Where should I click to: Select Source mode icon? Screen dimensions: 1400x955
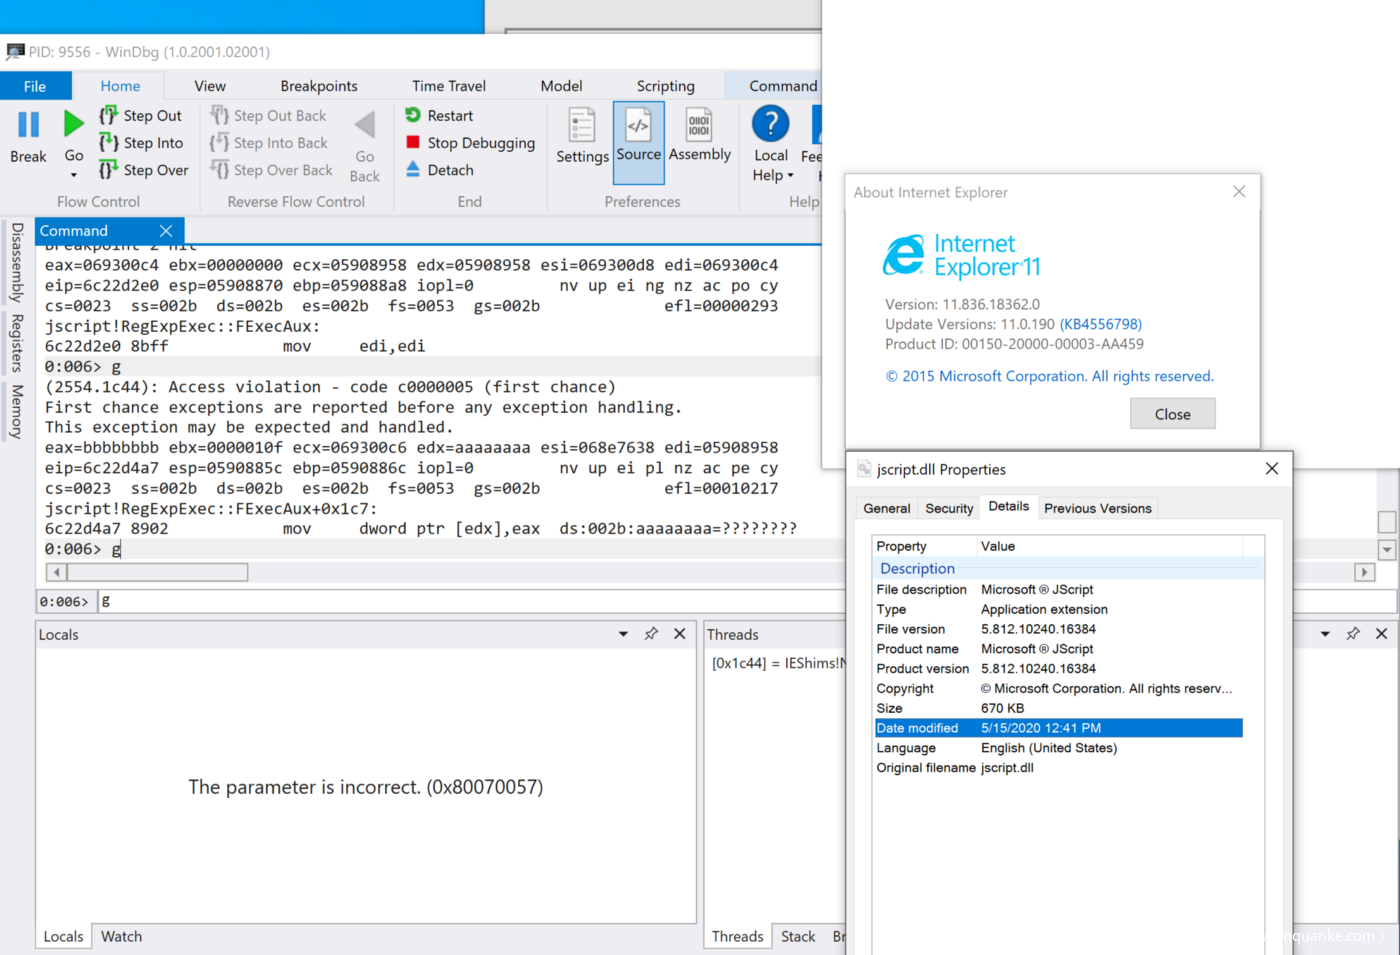point(638,126)
